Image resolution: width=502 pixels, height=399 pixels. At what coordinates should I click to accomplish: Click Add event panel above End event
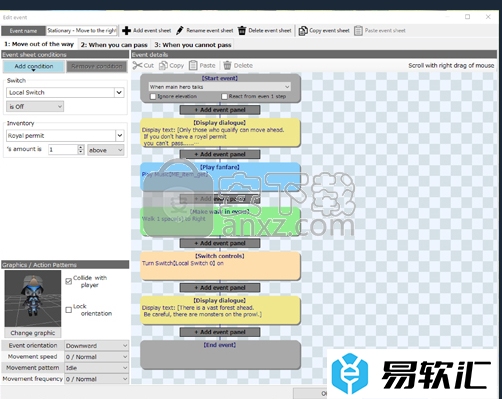pos(220,332)
